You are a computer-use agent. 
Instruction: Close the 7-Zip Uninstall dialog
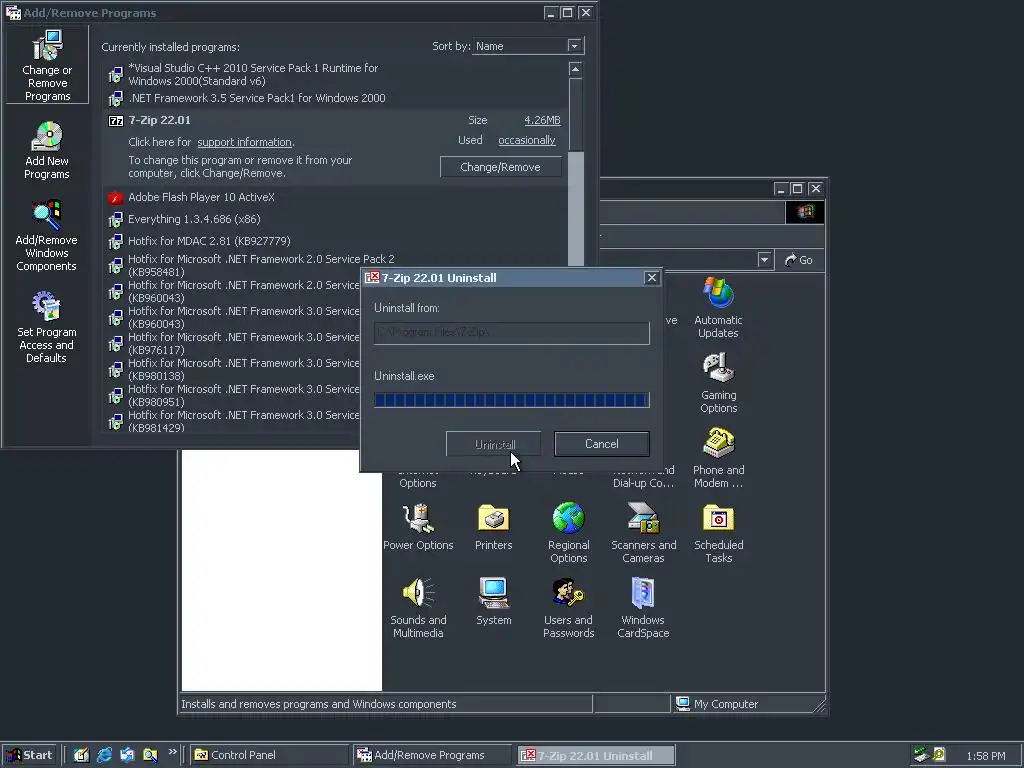651,278
